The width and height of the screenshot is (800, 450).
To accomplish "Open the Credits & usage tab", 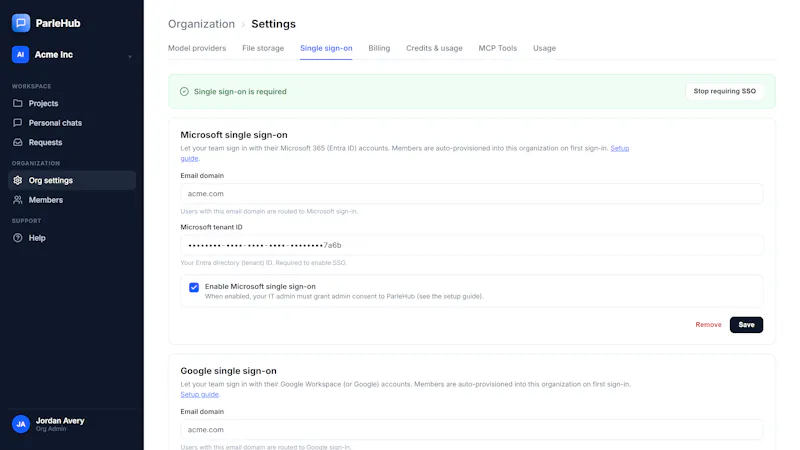I will pos(434,48).
